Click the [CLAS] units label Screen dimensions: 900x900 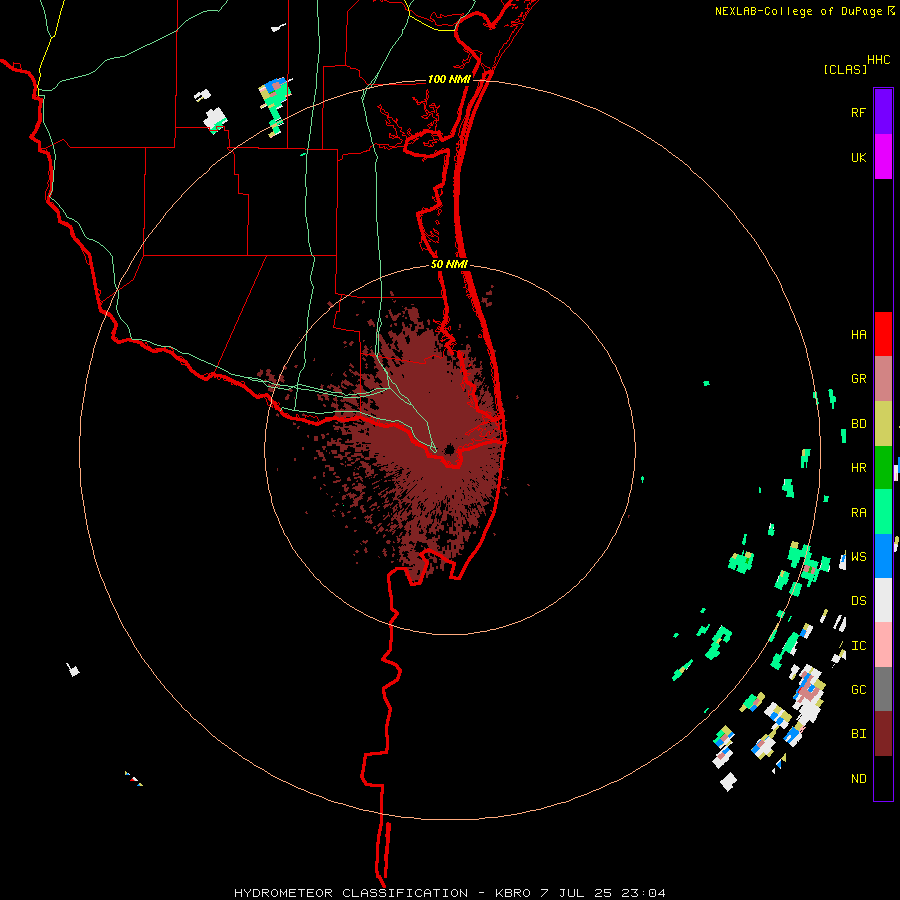(x=845, y=69)
